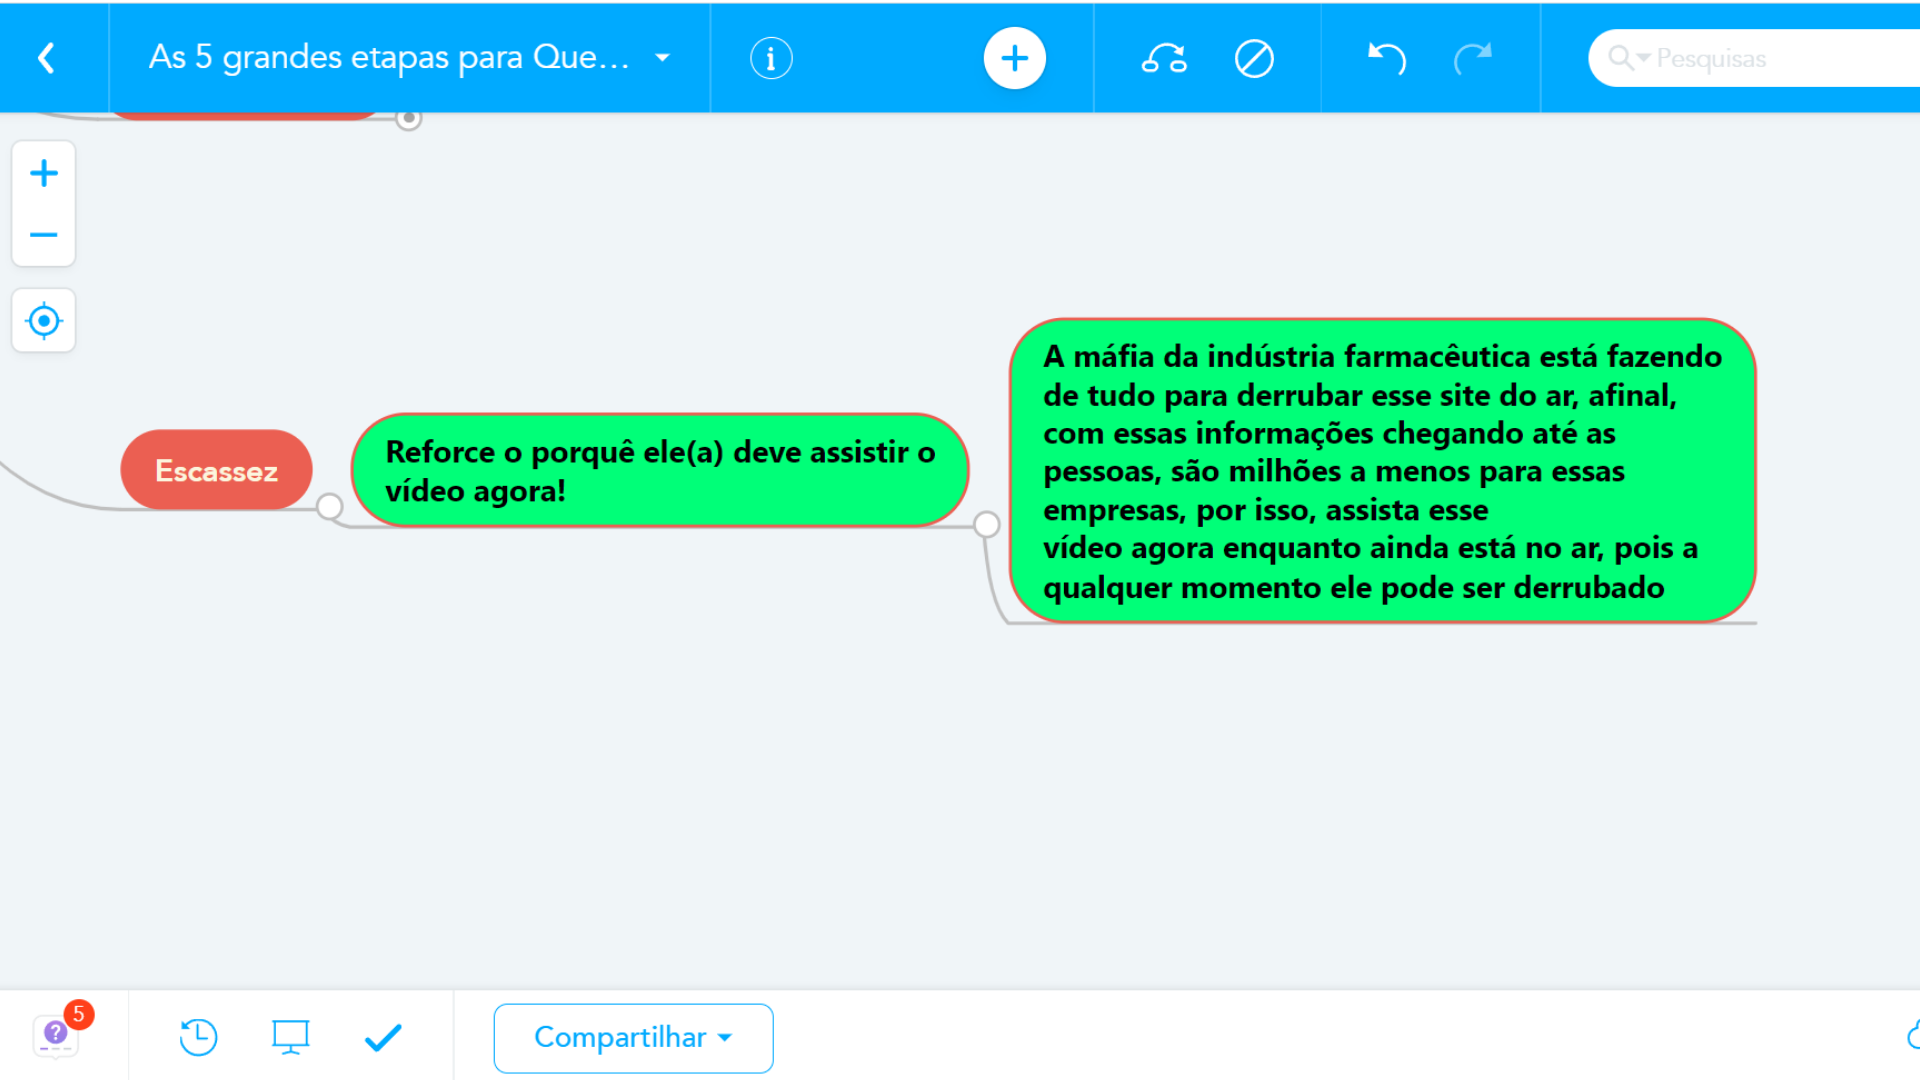Redo the last action
The height and width of the screenshot is (1080, 1920).
click(x=1473, y=58)
